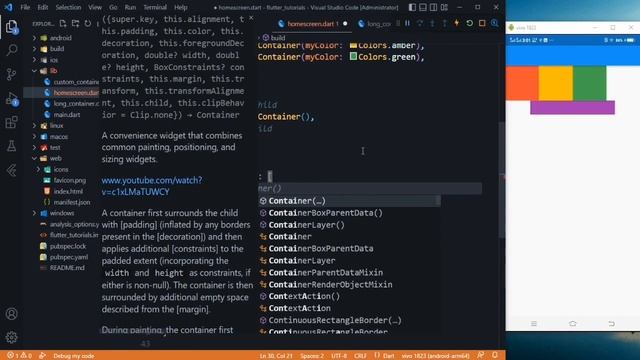Image resolution: width=640 pixels, height=360 pixels.
Task: Open the YouTube link in documentation popup
Action: coord(152,186)
